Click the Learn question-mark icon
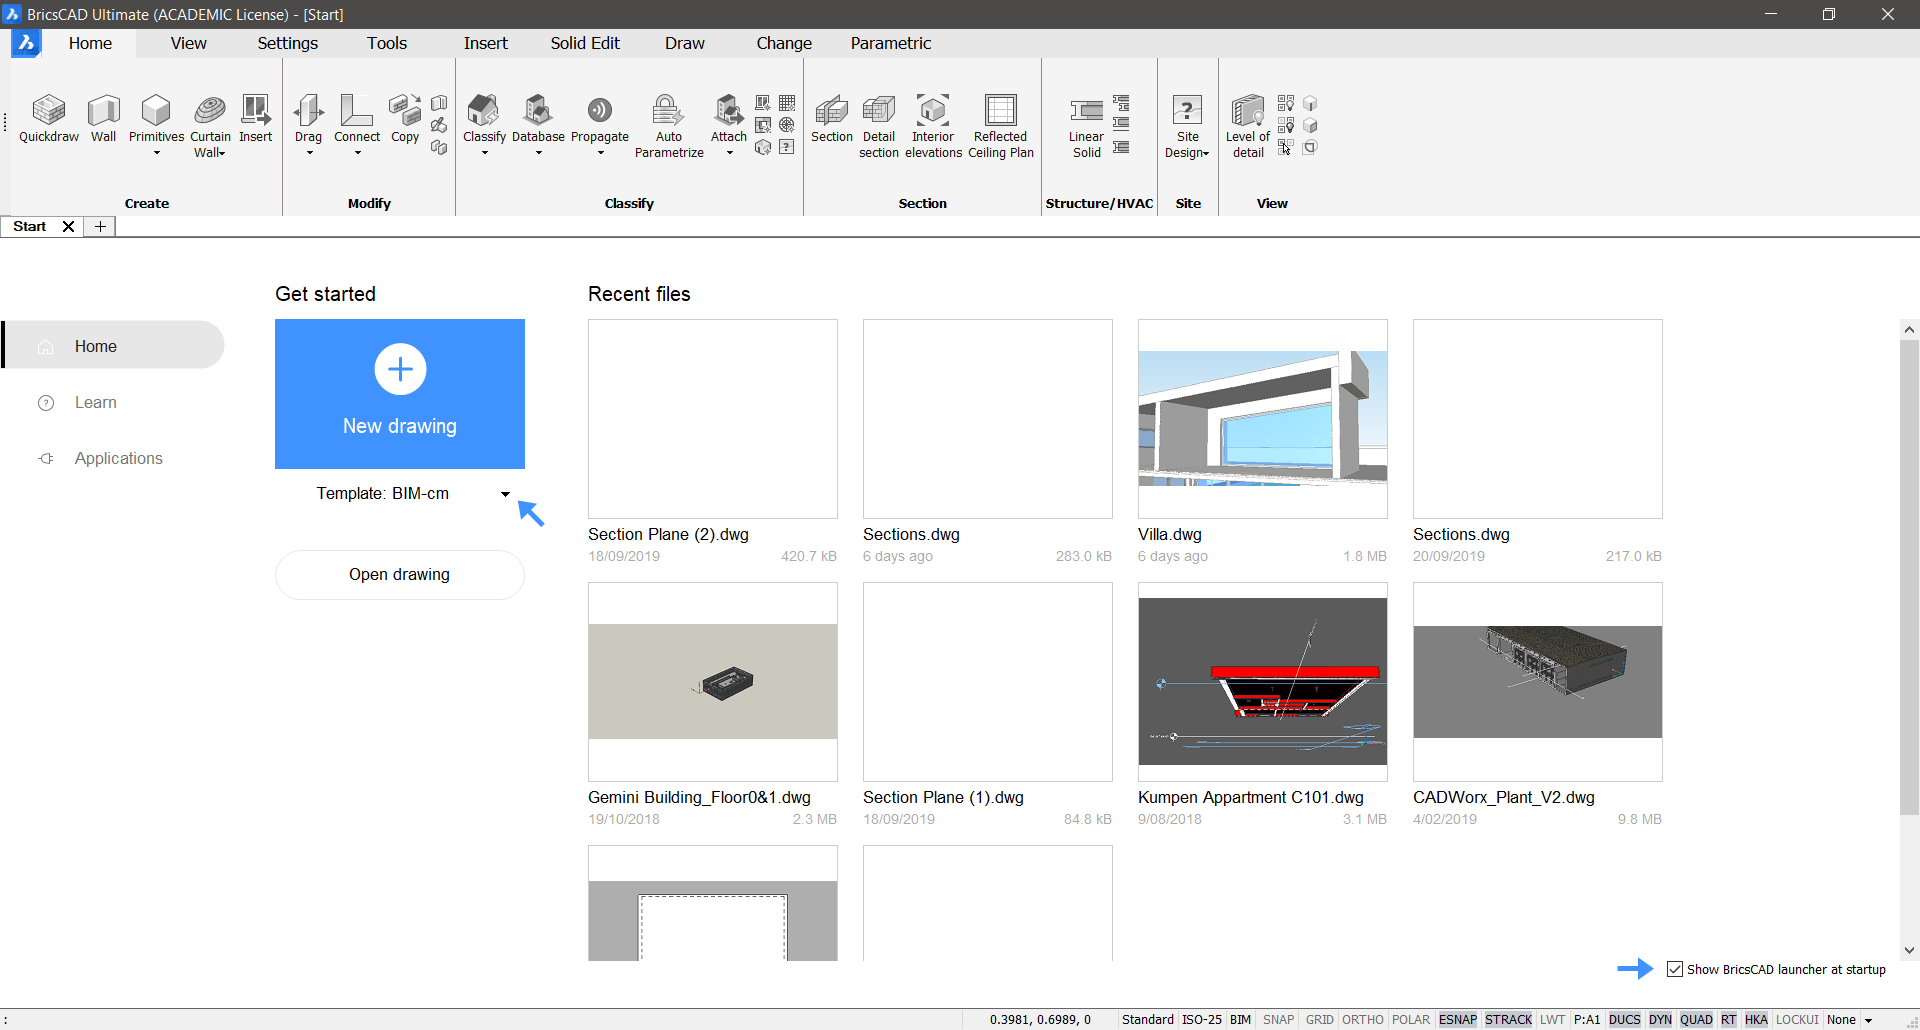Viewport: 1920px width, 1030px height. 46,402
